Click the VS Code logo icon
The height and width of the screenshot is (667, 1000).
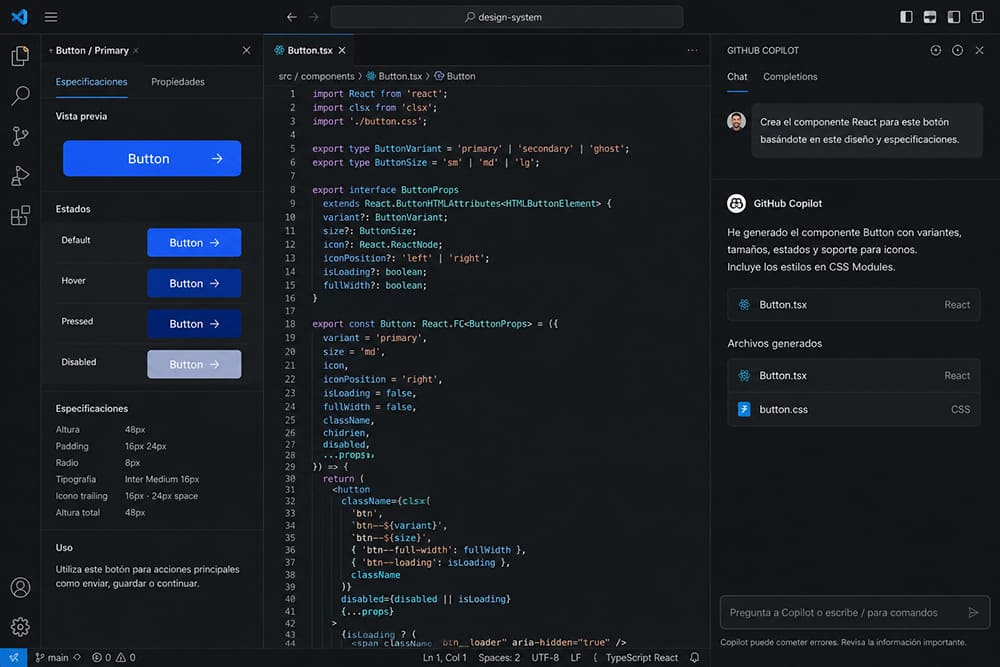[x=19, y=17]
